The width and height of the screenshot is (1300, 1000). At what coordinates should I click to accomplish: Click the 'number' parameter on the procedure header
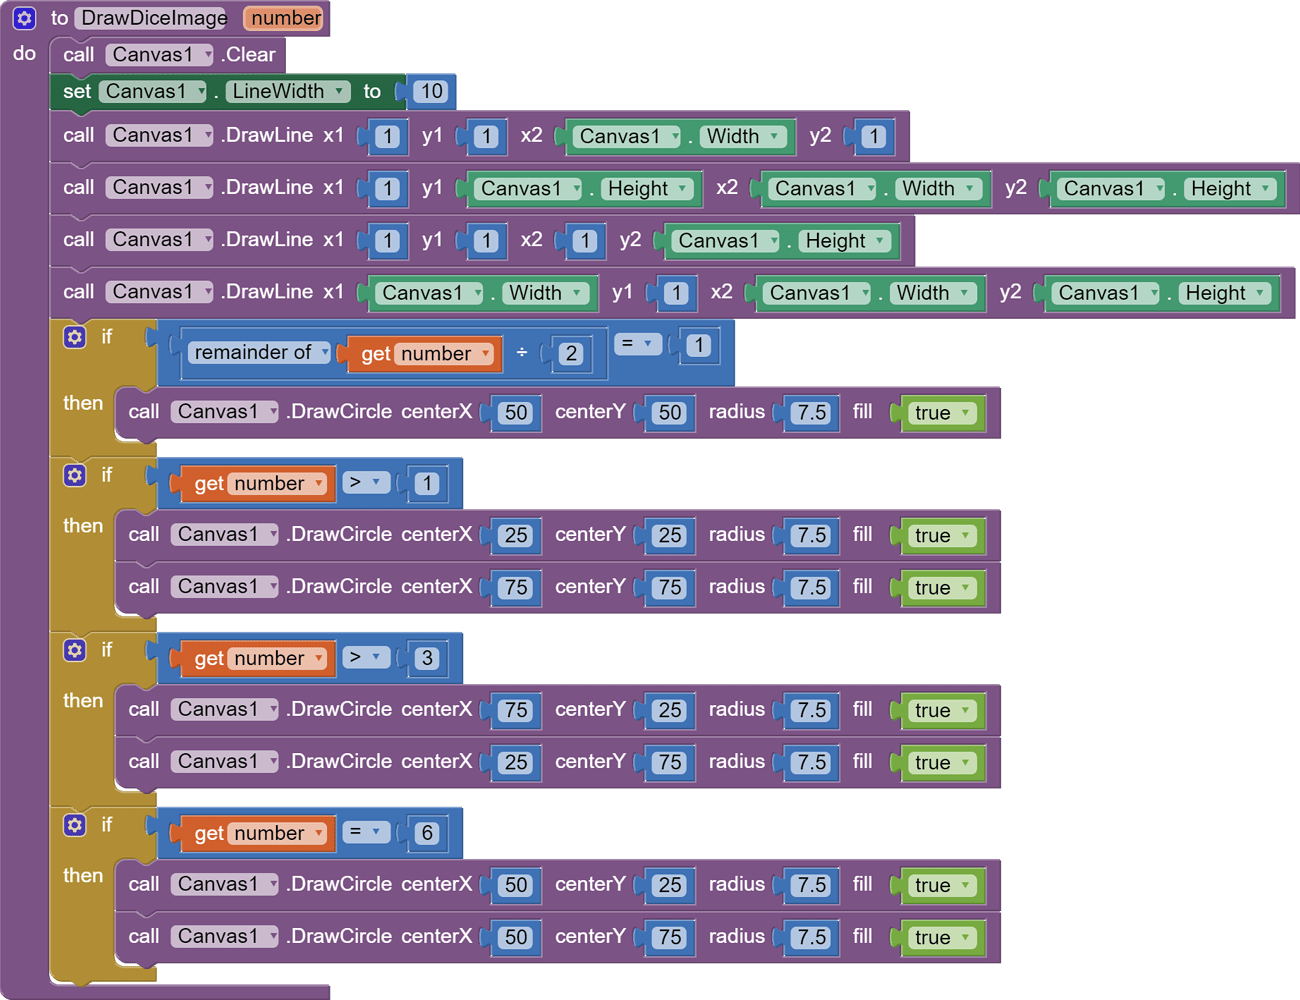click(283, 17)
